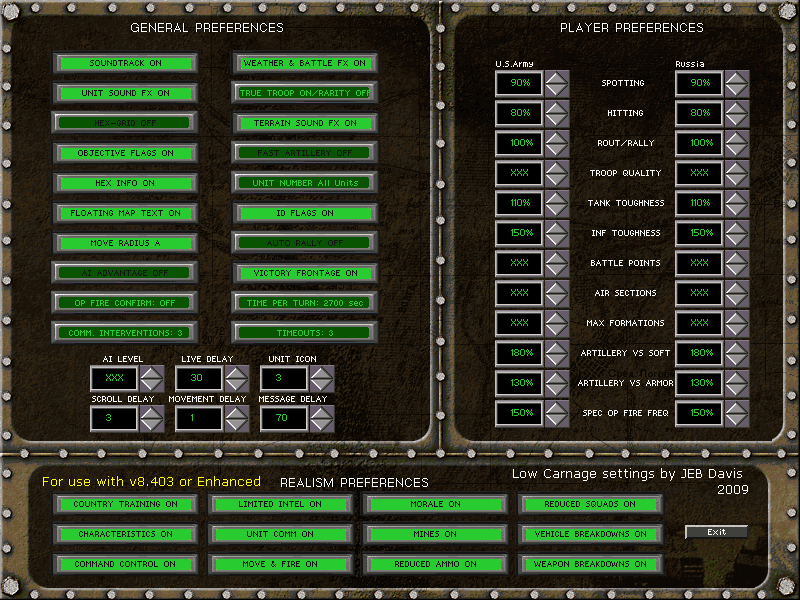Image resolution: width=800 pixels, height=600 pixels.
Task: Adjust Russia Rout/Rally stepper arrows
Action: (737, 143)
